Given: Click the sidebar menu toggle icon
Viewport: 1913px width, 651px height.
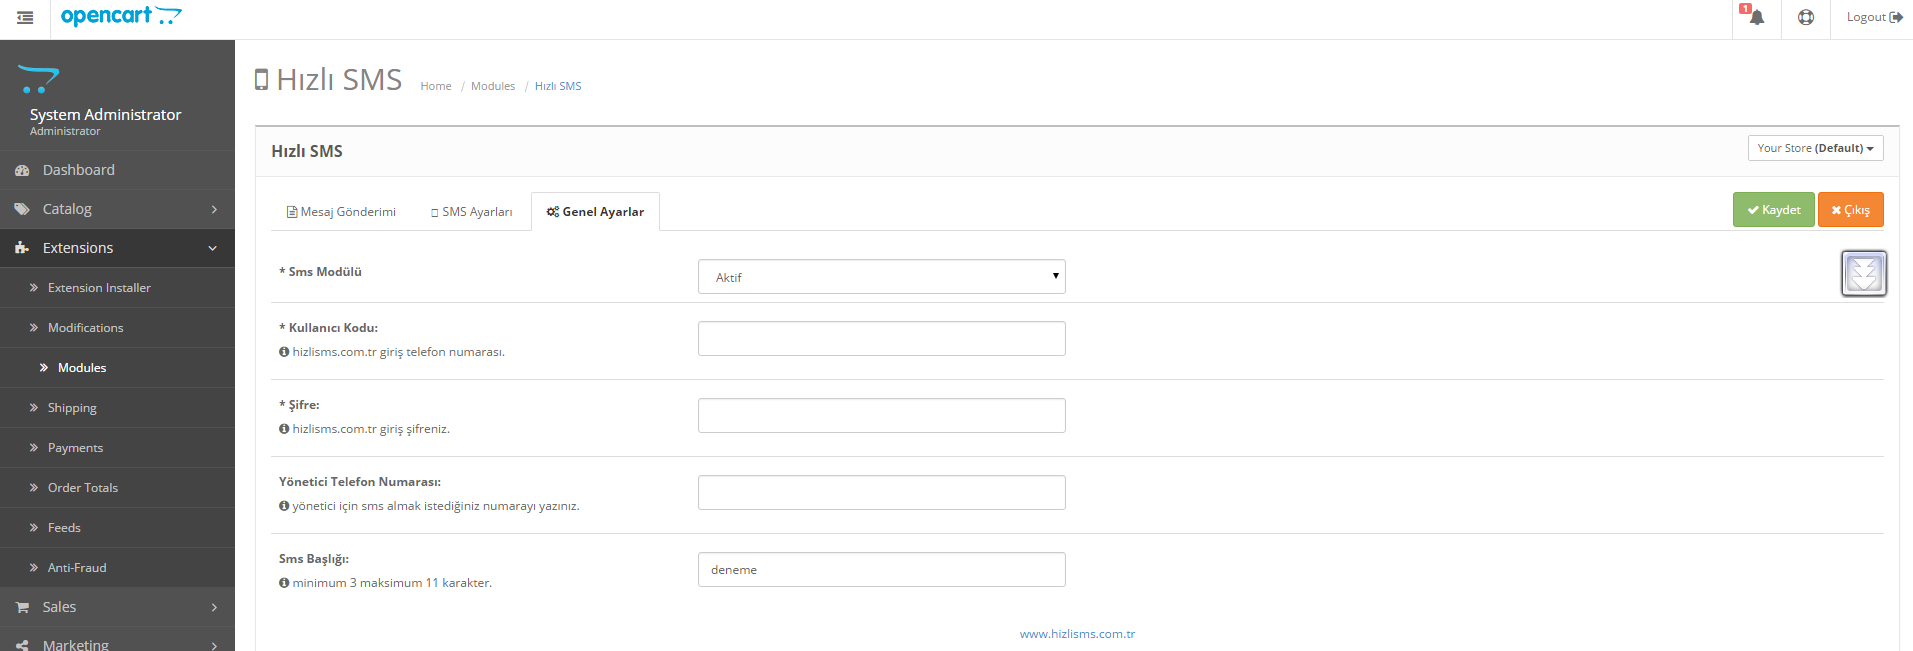Looking at the screenshot, I should pyautogui.click(x=25, y=18).
